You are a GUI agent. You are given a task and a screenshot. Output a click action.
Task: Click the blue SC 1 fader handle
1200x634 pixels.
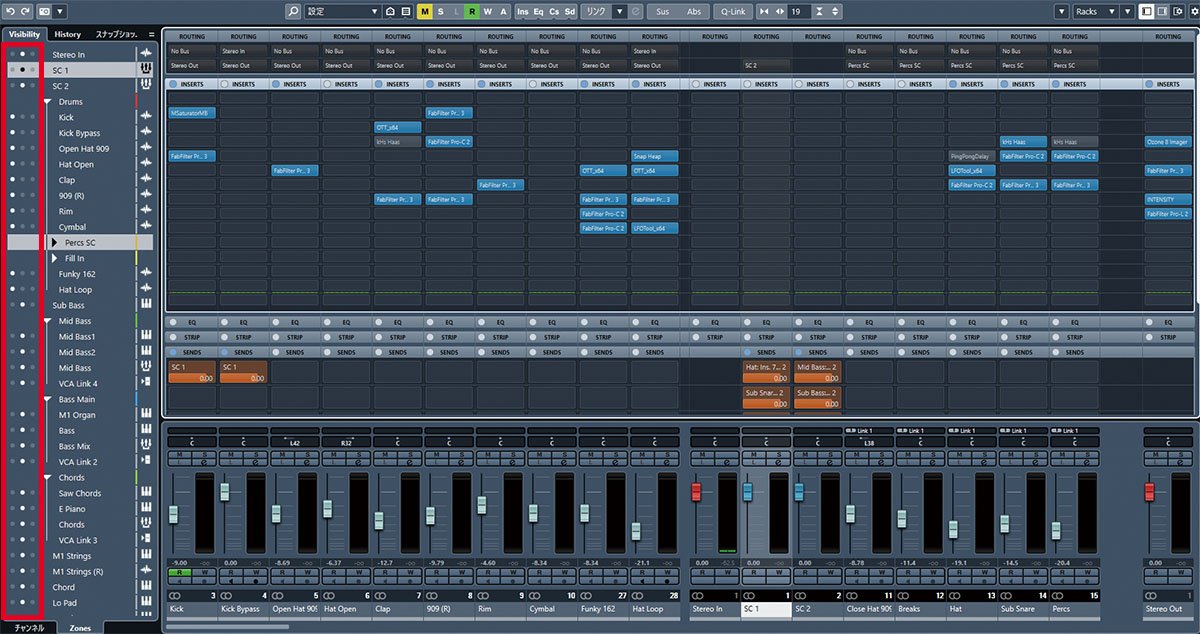(x=747, y=492)
